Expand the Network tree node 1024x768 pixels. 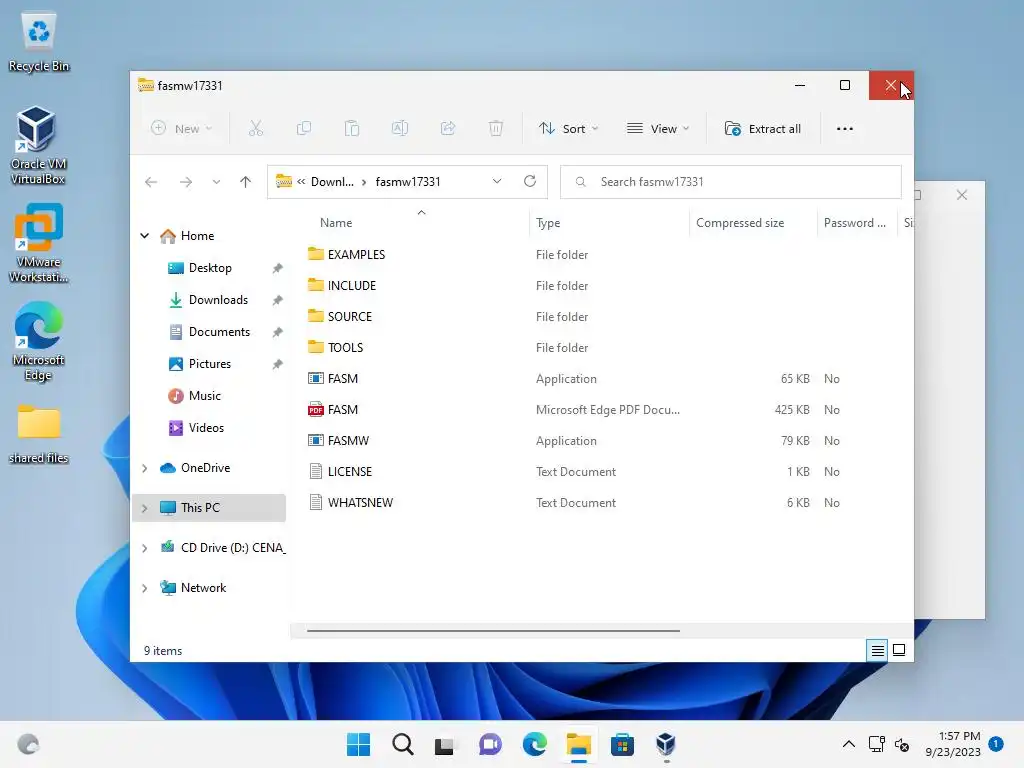point(144,588)
